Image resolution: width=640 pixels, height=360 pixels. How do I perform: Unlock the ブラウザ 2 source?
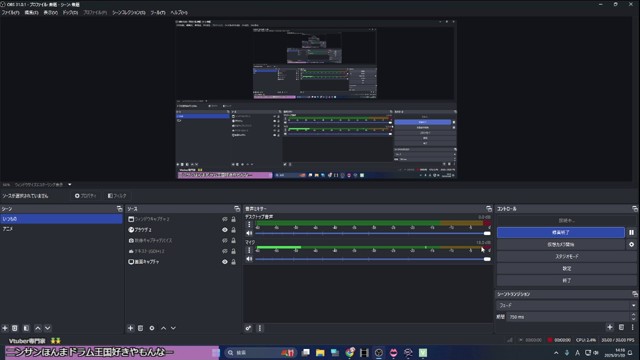point(233,230)
